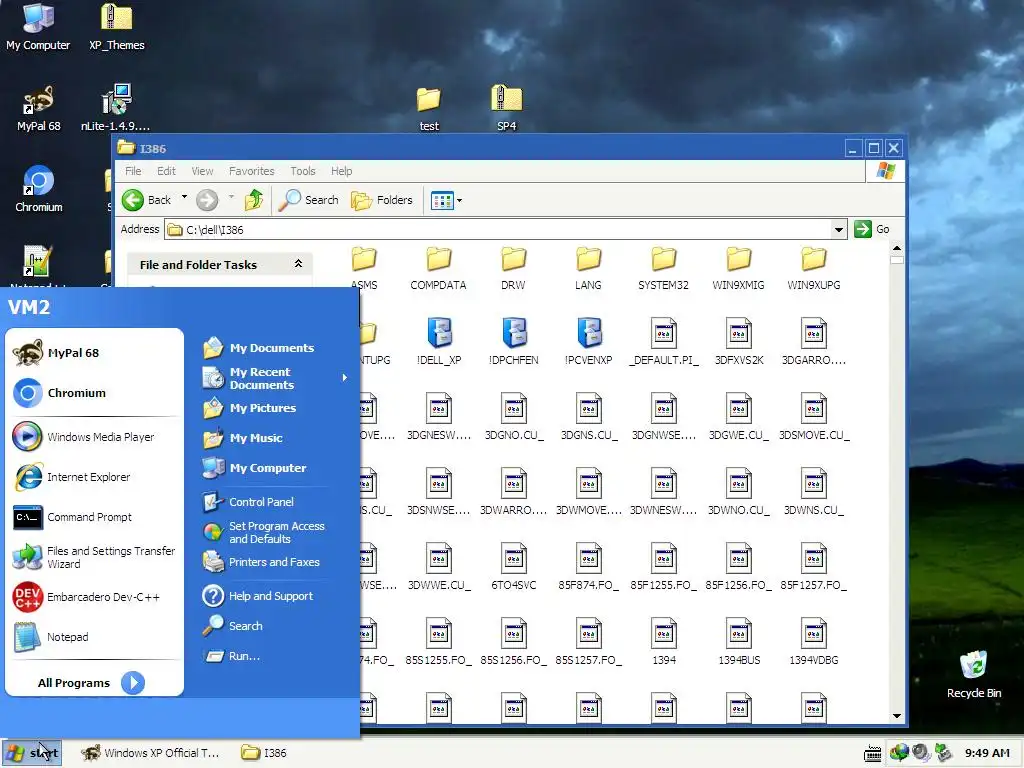Select the WIN9XMIG folder
The width and height of the screenshot is (1024, 768).
point(739,268)
